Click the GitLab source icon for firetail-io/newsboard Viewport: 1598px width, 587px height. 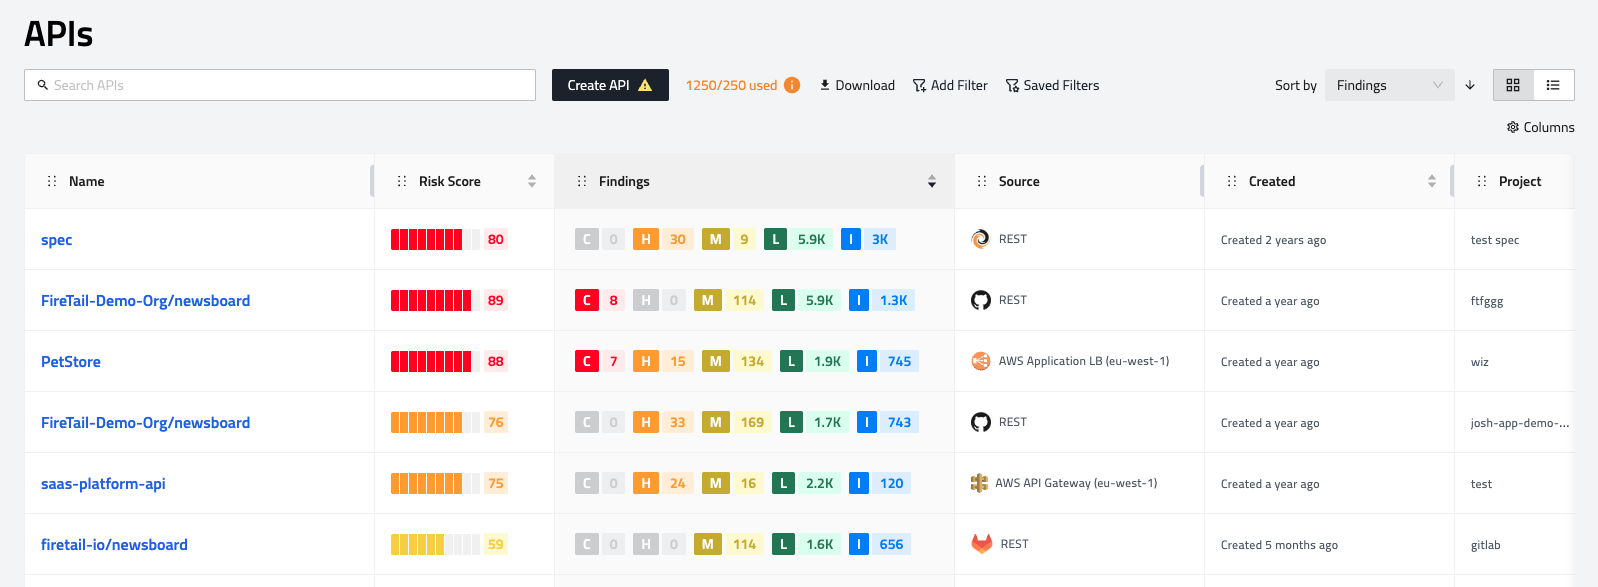pyautogui.click(x=982, y=544)
